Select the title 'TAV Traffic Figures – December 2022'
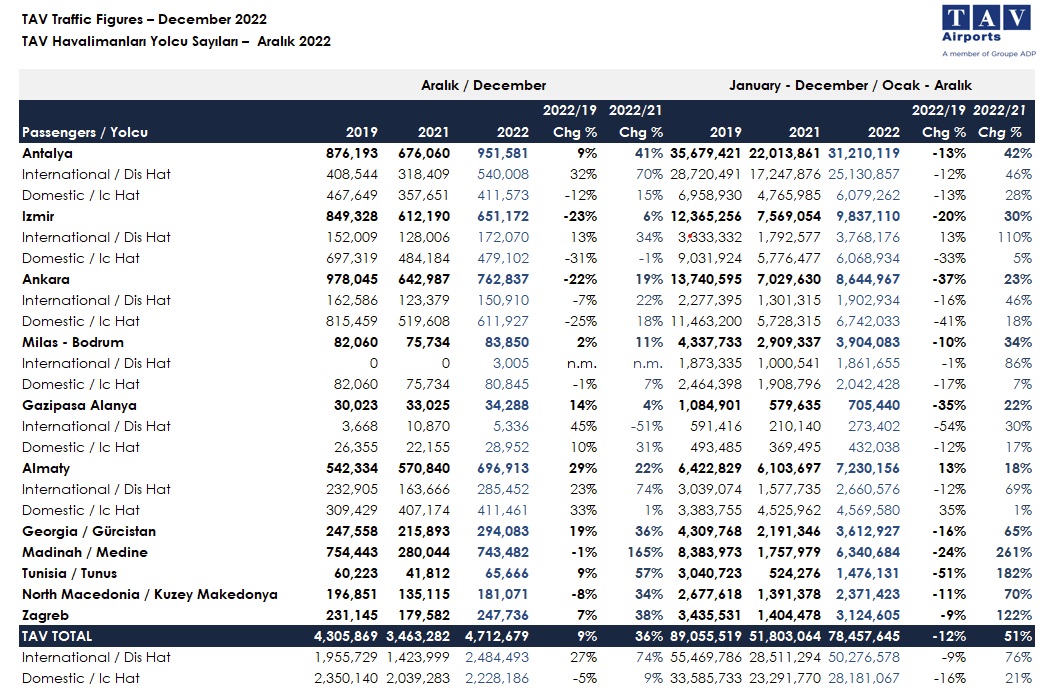Screen dimensions: 1054x699 pos(144,19)
